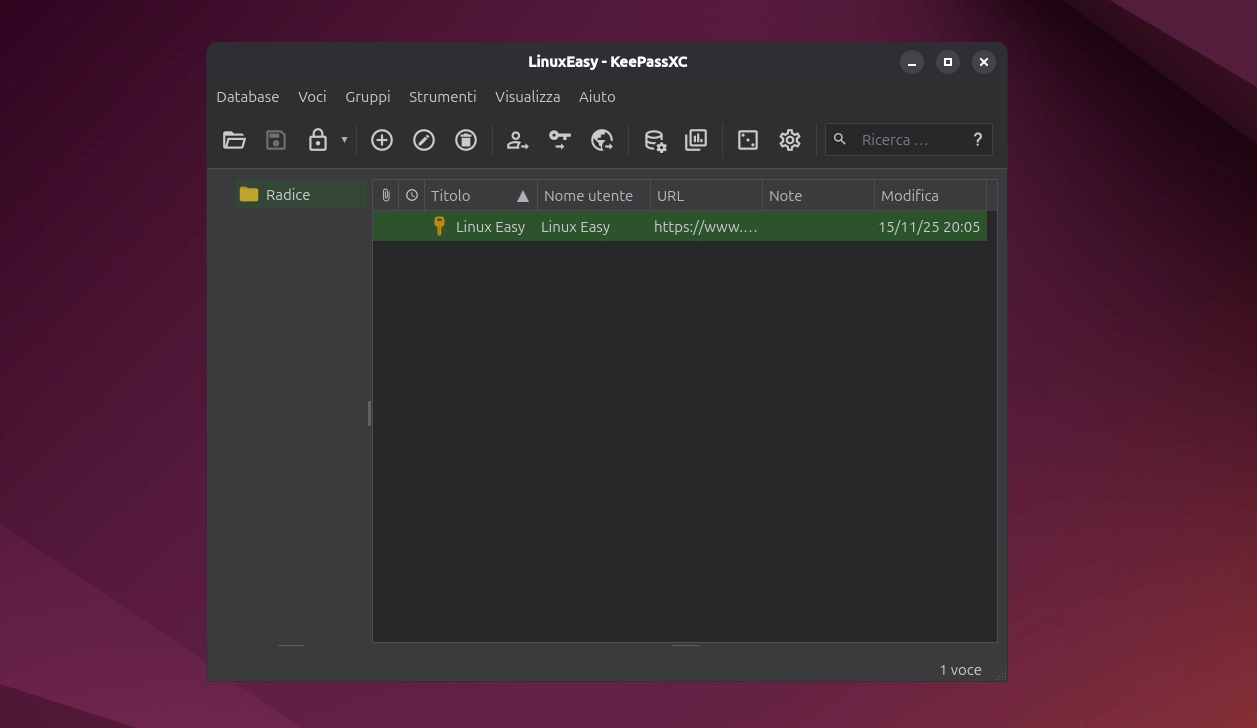Expand the lock button dropdown arrow

(344, 140)
